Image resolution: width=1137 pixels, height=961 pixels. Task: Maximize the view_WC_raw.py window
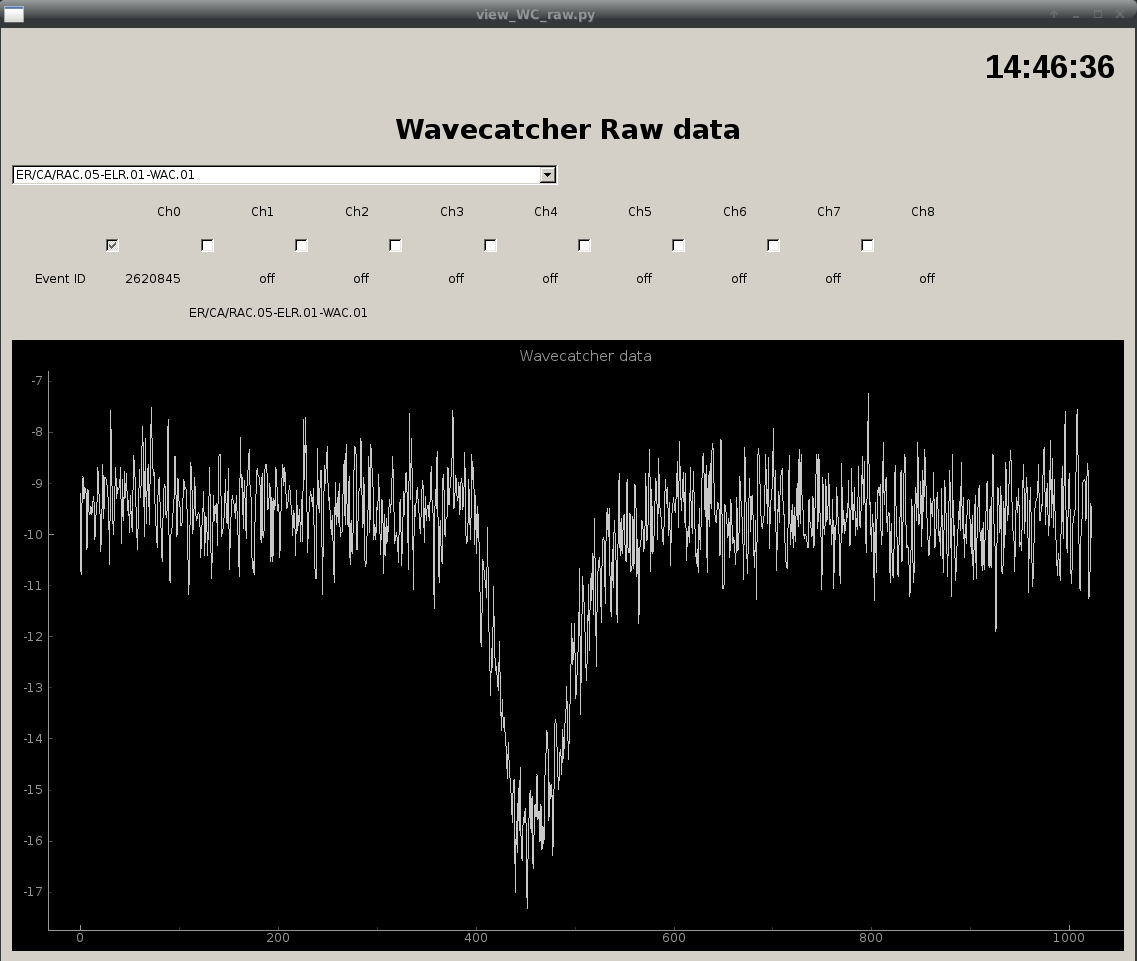1098,14
